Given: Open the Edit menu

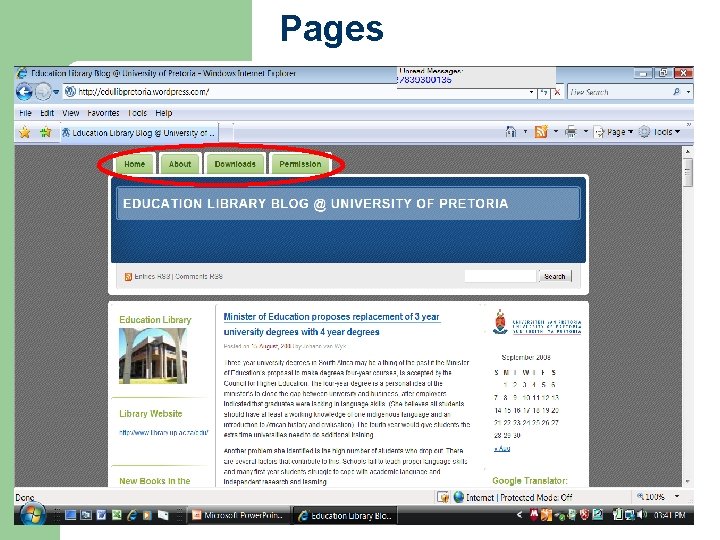Looking at the screenshot, I should point(47,113).
